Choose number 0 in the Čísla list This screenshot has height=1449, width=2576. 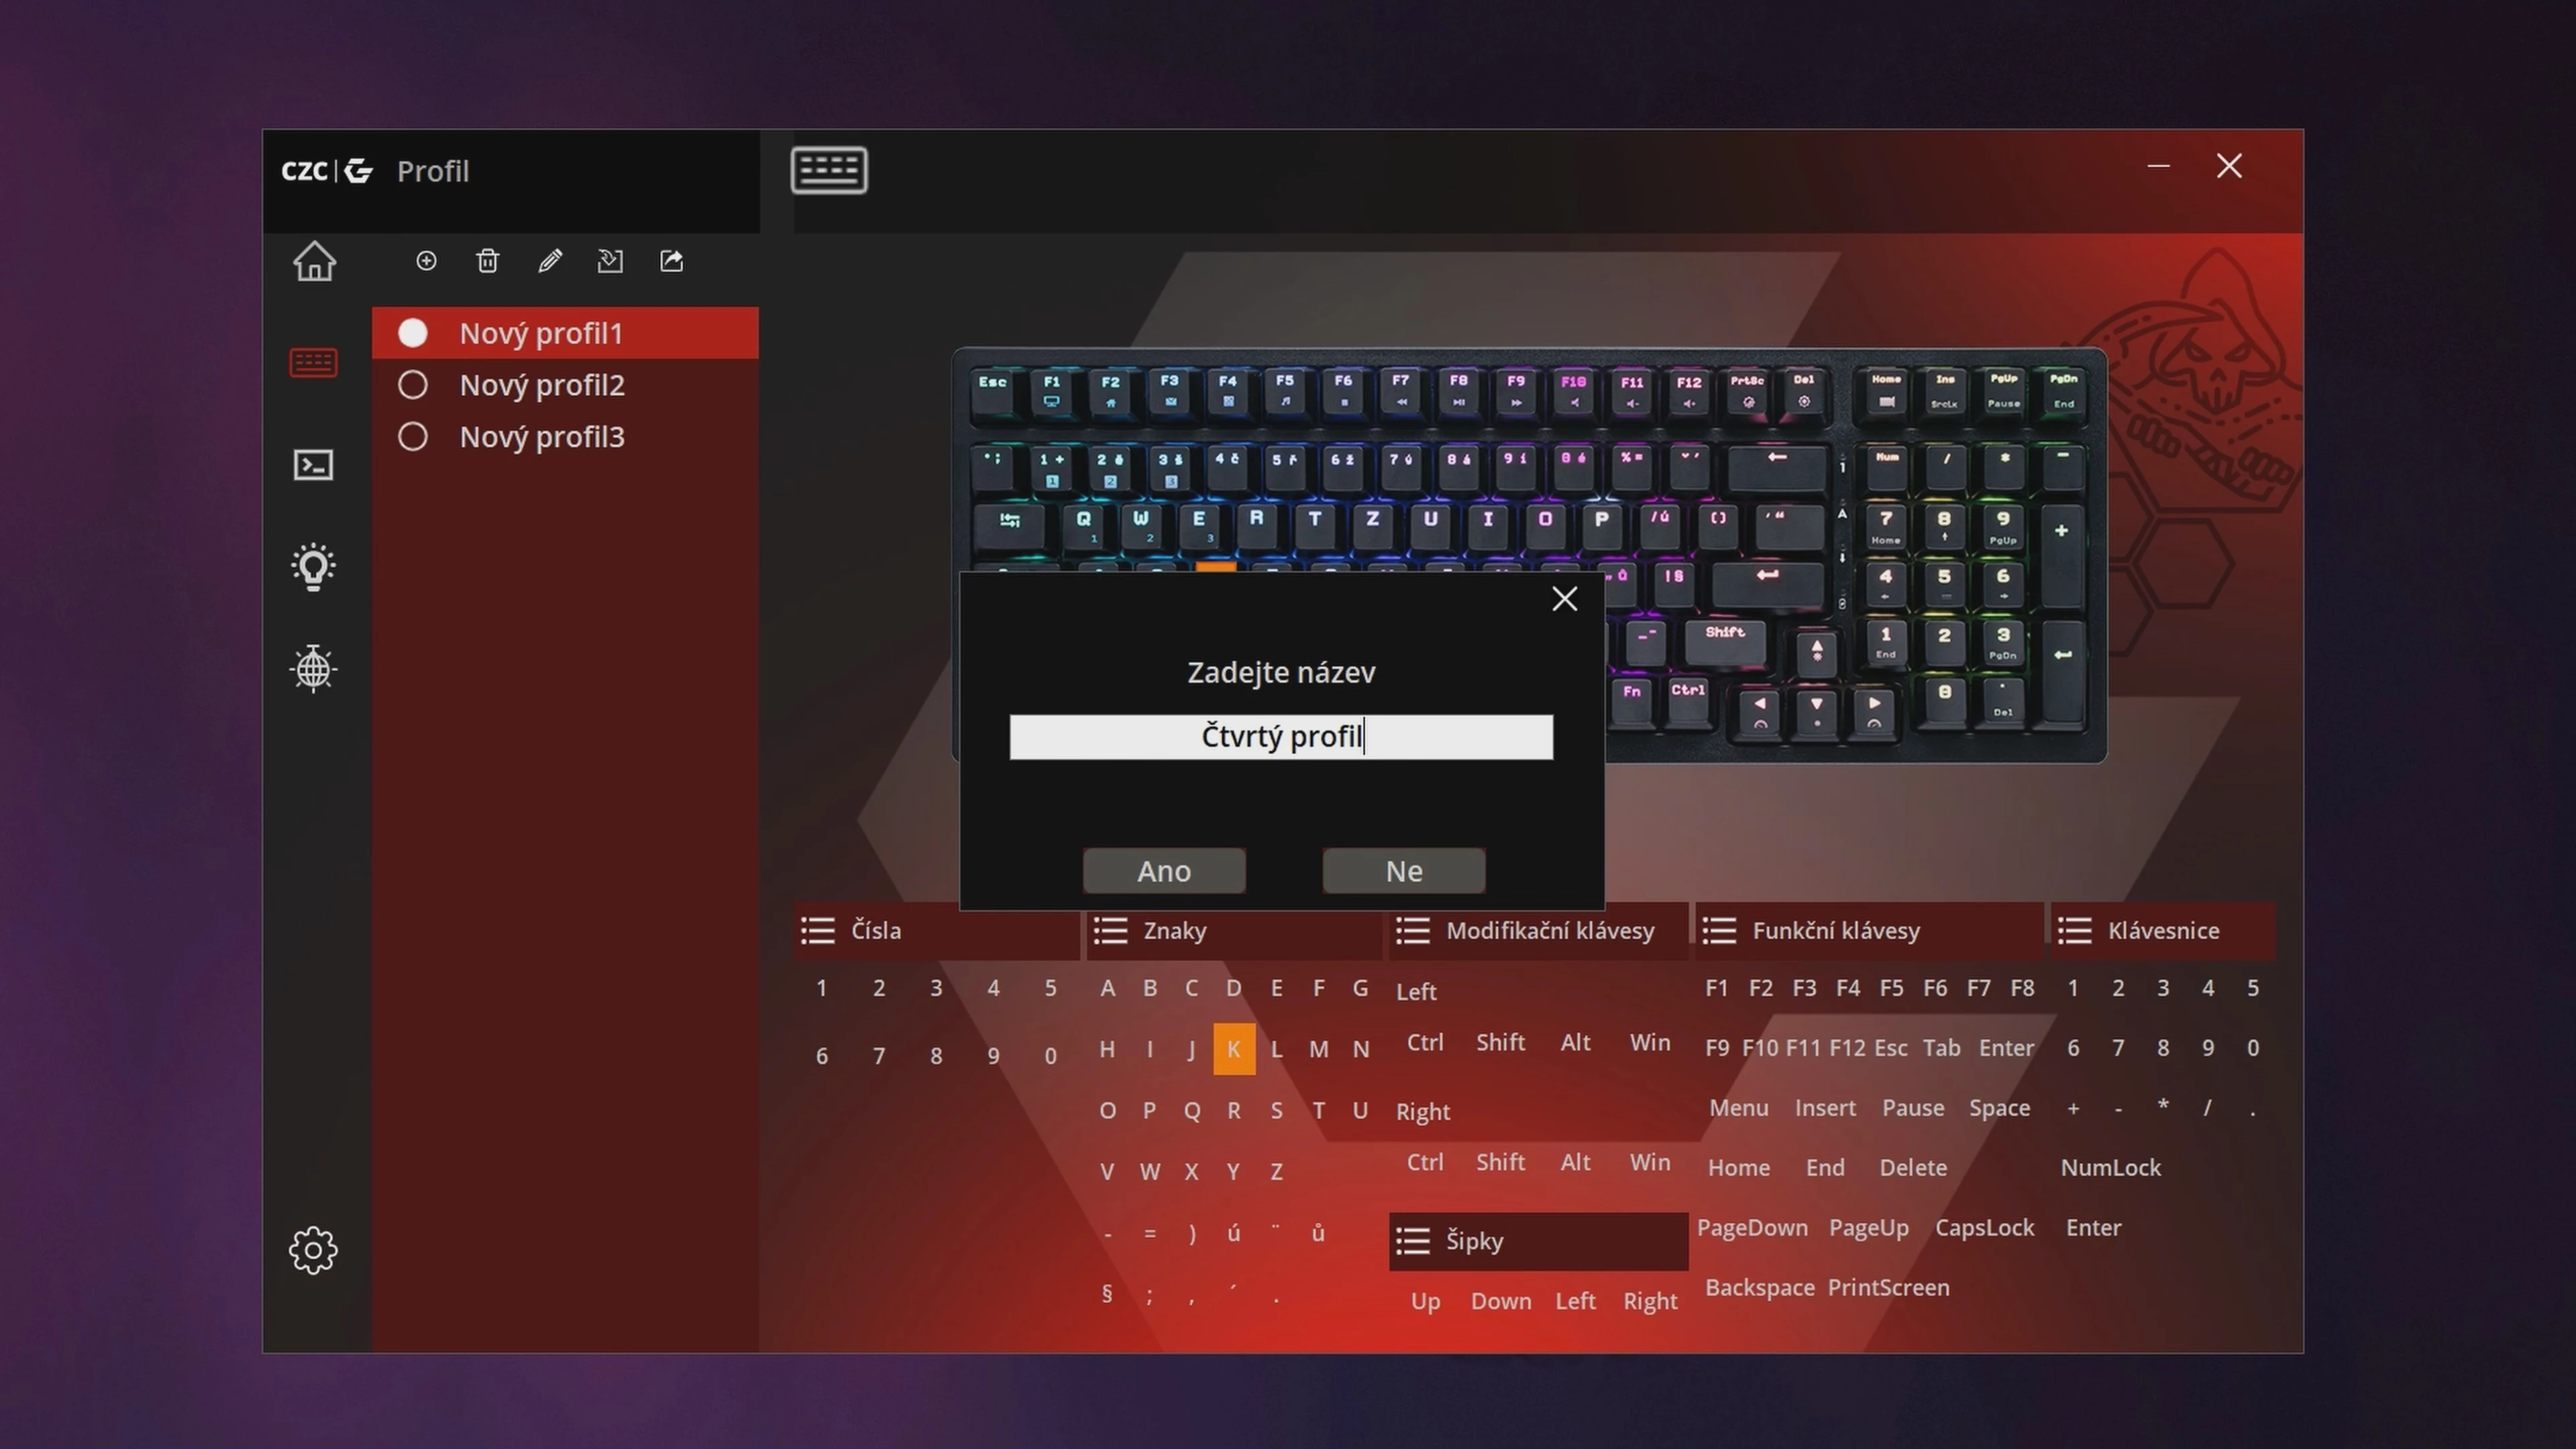click(x=1050, y=1056)
